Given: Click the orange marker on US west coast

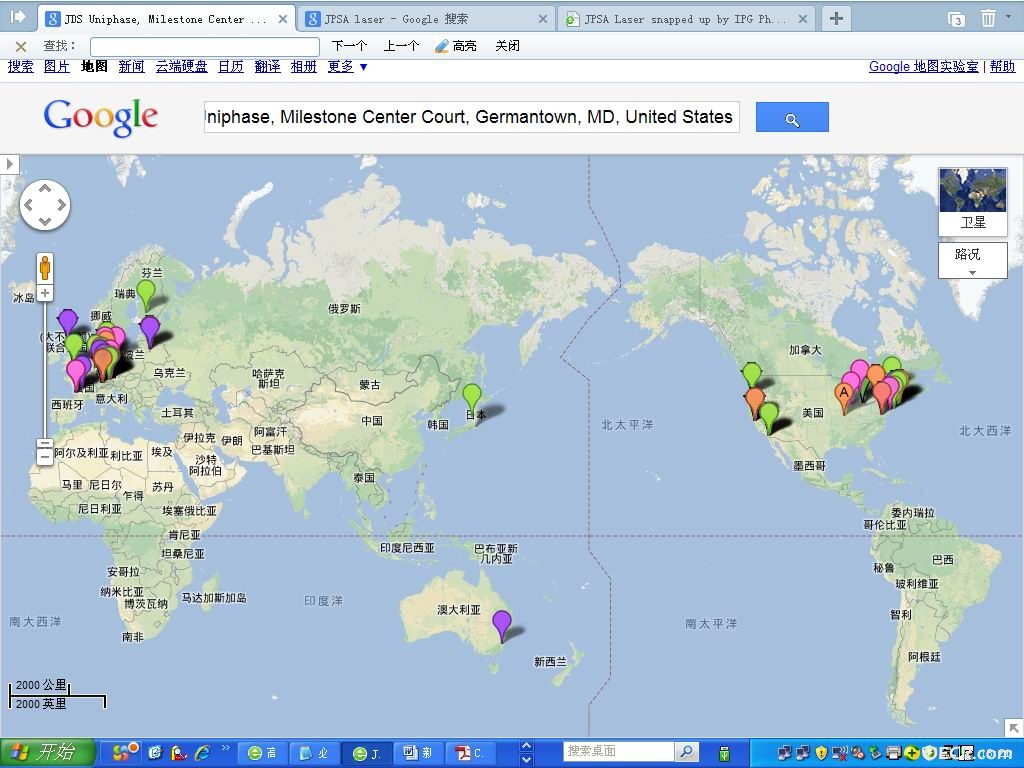Looking at the screenshot, I should 754,401.
